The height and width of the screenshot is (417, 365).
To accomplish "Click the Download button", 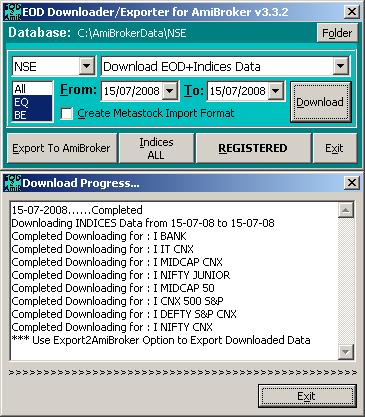I will tap(320, 102).
